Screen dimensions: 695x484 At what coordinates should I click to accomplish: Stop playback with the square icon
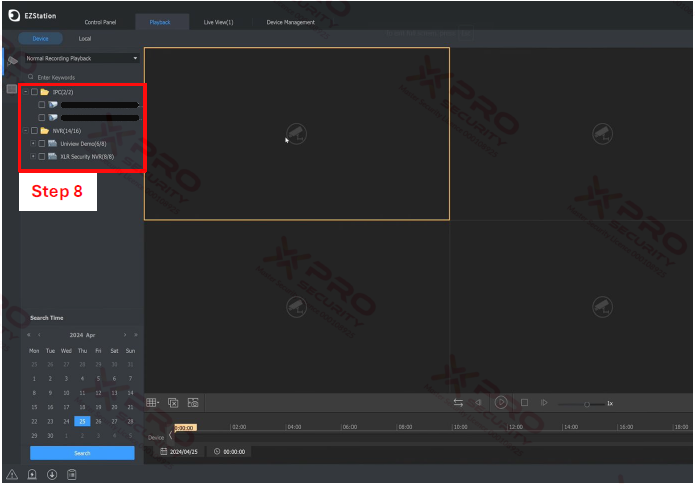tap(524, 402)
